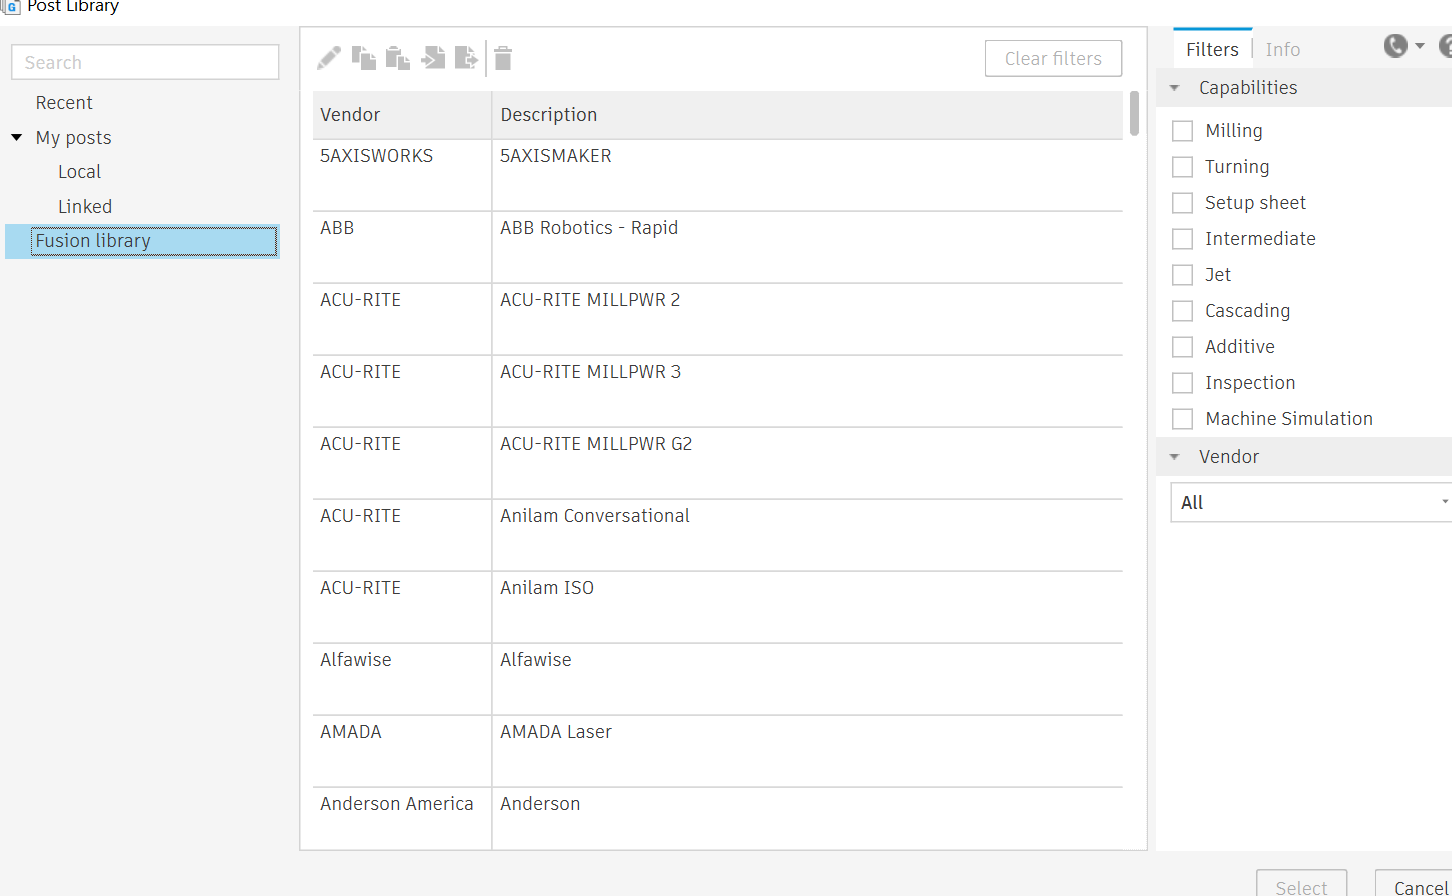The image size is (1452, 896).
Task: Select the 5AXISMAKER post description
Action: pos(556,156)
